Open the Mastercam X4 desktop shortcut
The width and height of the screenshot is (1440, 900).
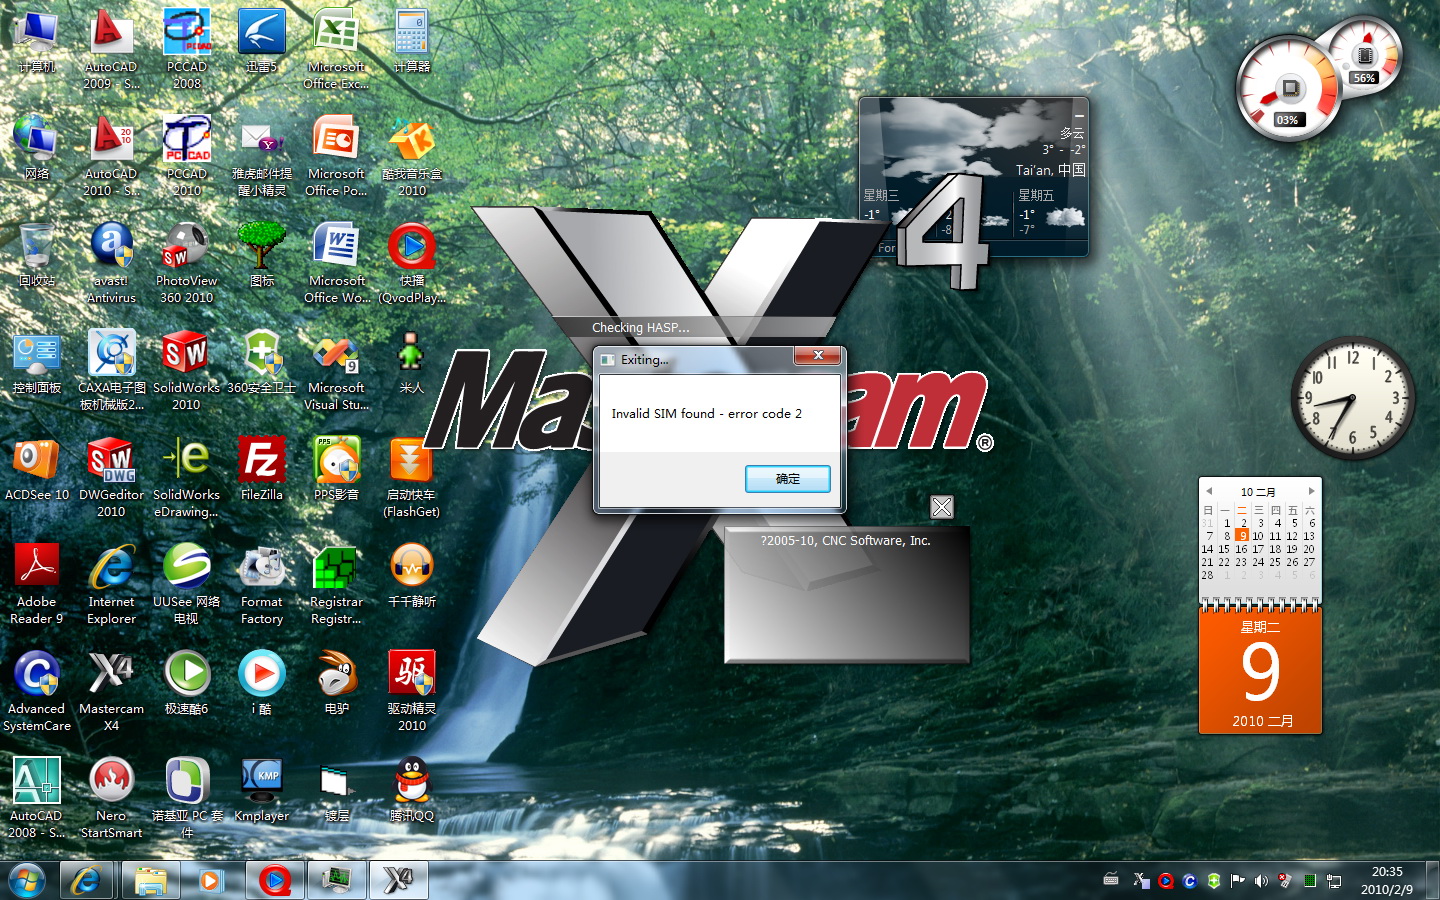111,692
